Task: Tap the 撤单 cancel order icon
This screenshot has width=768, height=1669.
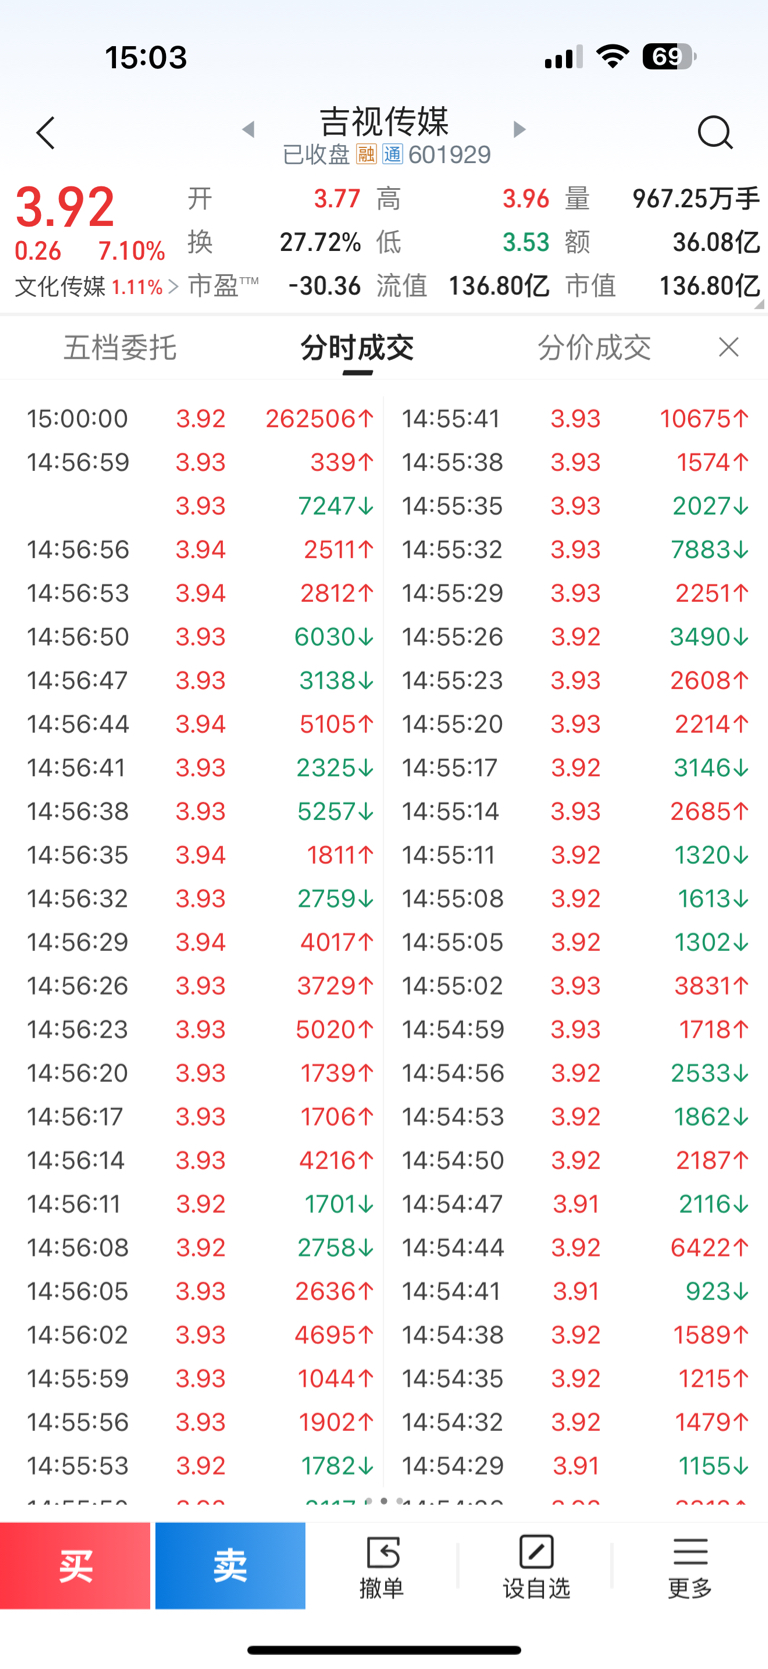Action: click(x=382, y=1566)
